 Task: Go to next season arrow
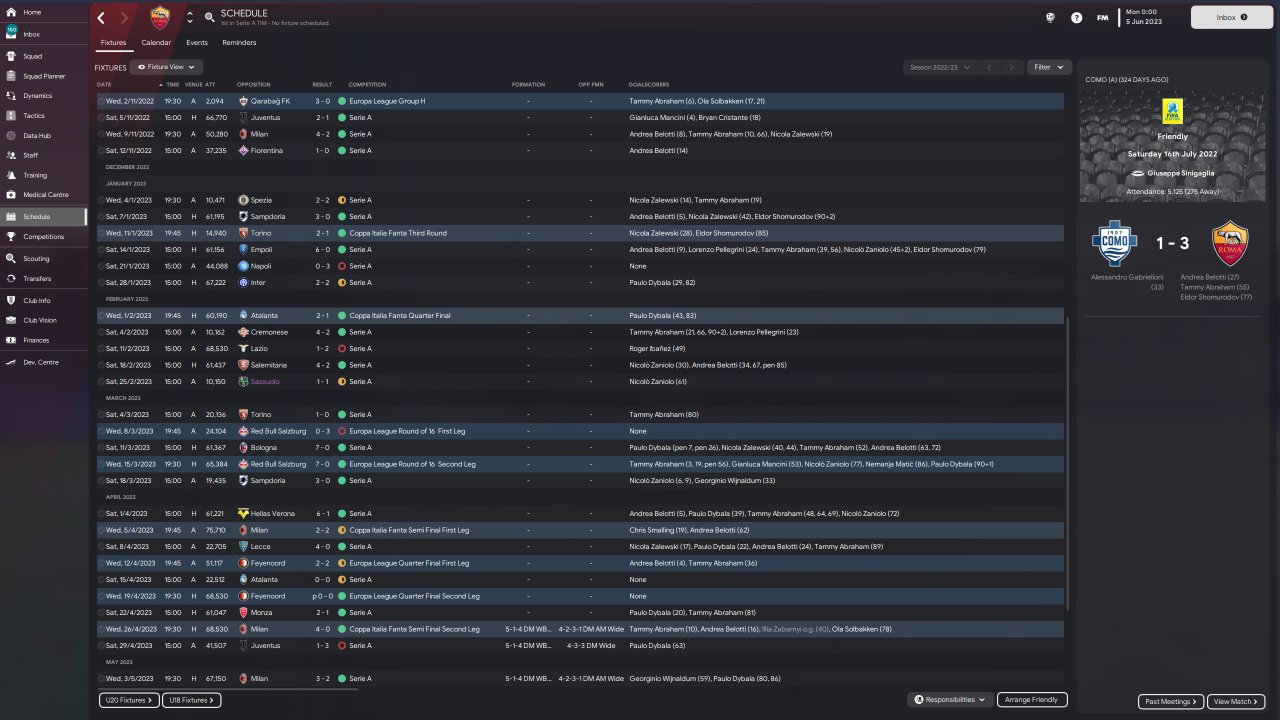[1012, 67]
